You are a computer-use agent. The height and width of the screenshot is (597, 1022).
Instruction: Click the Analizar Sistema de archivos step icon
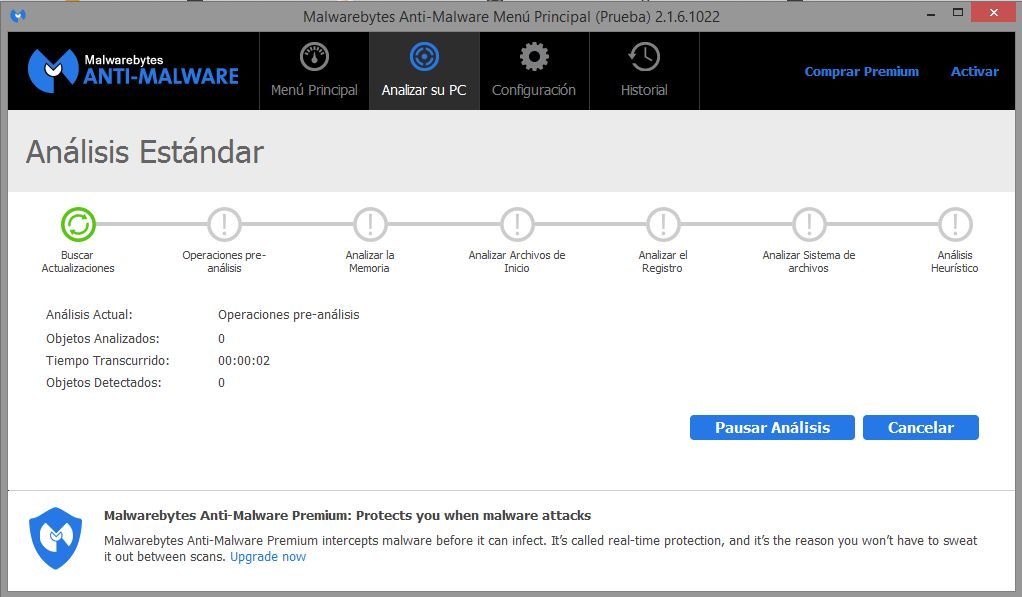click(x=809, y=224)
